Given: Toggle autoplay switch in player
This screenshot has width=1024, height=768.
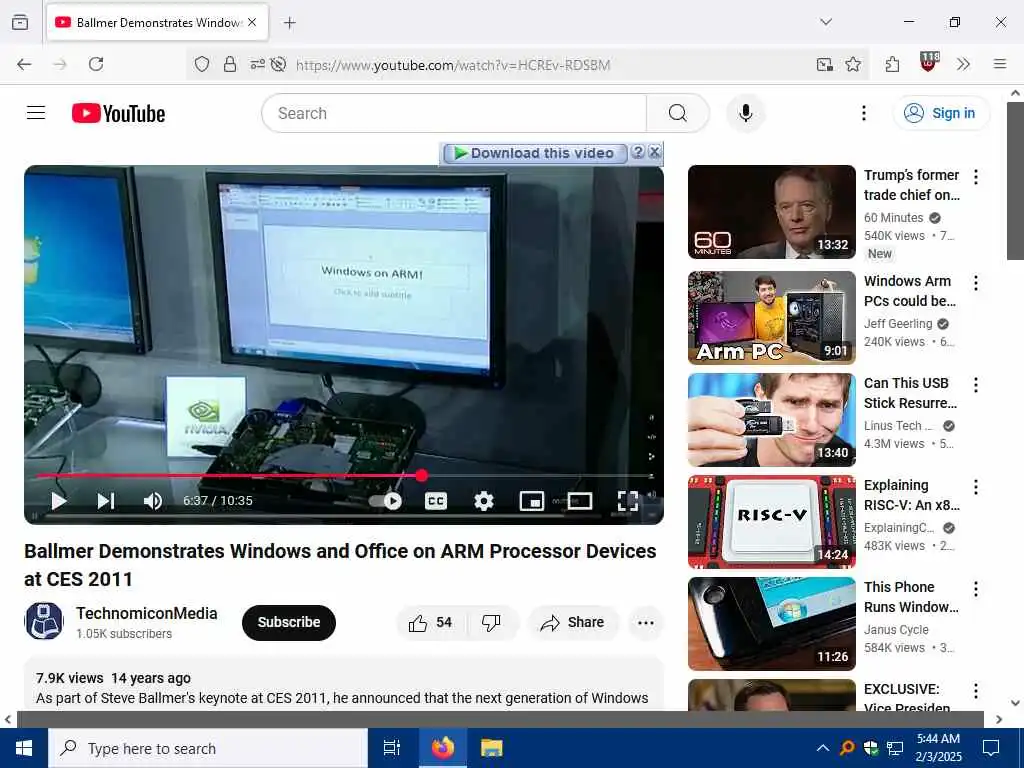Looking at the screenshot, I should pyautogui.click(x=385, y=501).
